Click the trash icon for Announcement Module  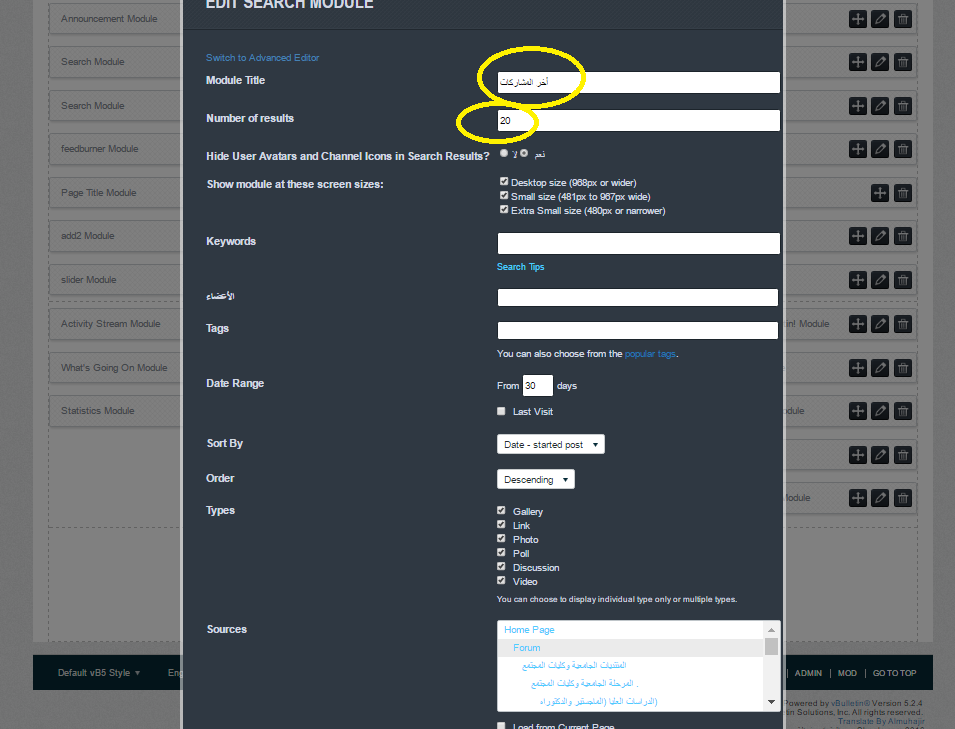coord(903,19)
